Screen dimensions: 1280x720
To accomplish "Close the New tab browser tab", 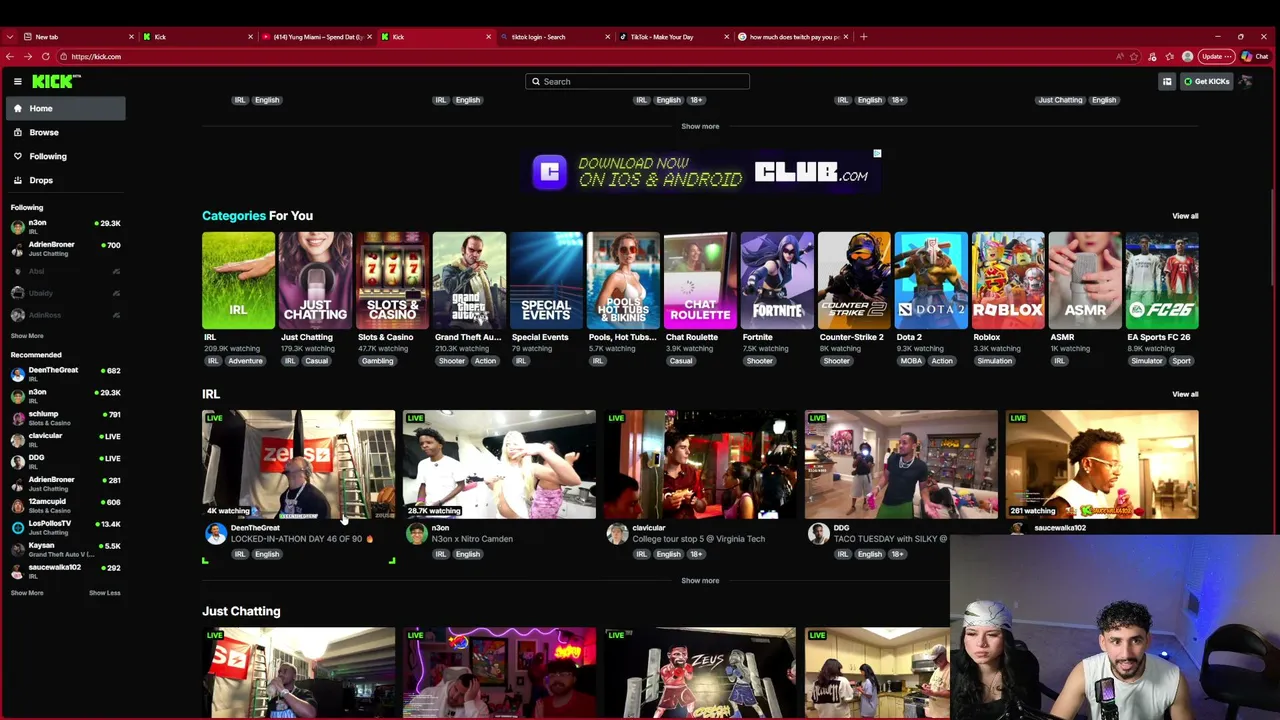I will (x=131, y=37).
